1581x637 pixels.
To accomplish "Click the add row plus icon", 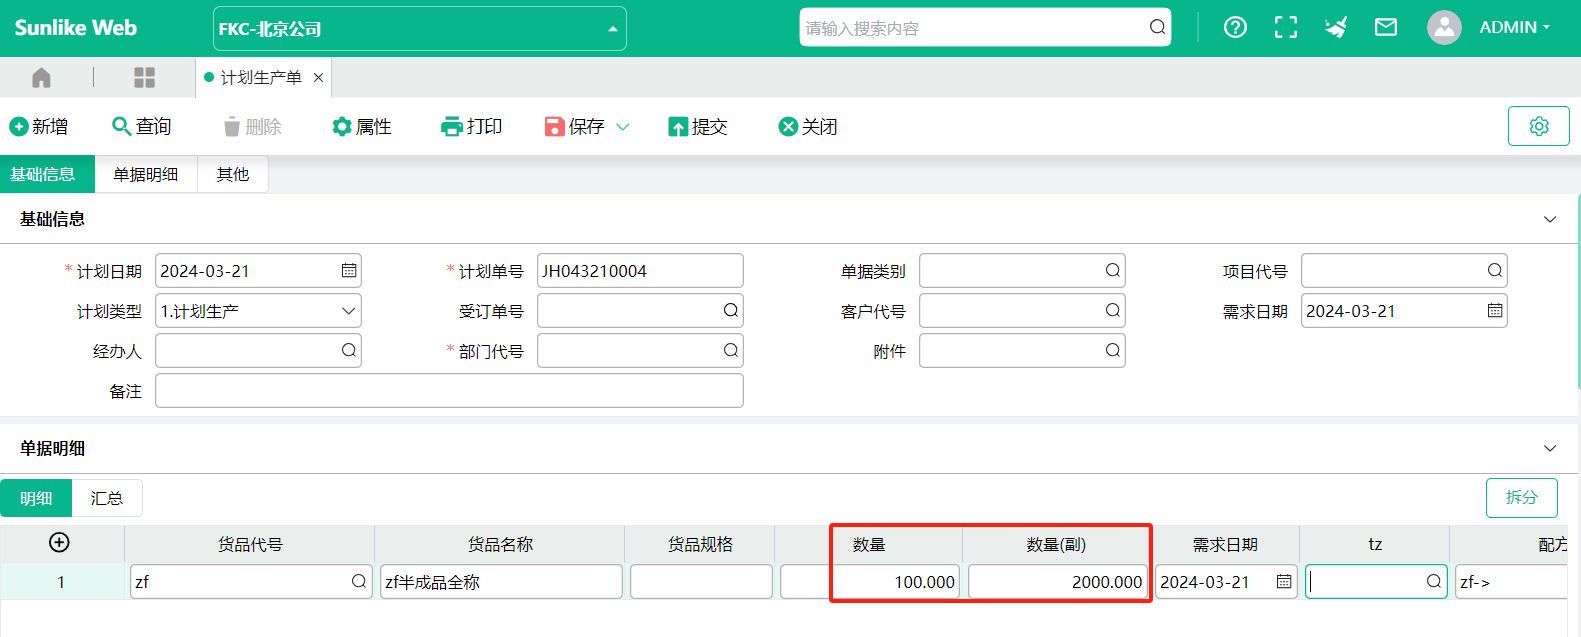I will pos(59,543).
